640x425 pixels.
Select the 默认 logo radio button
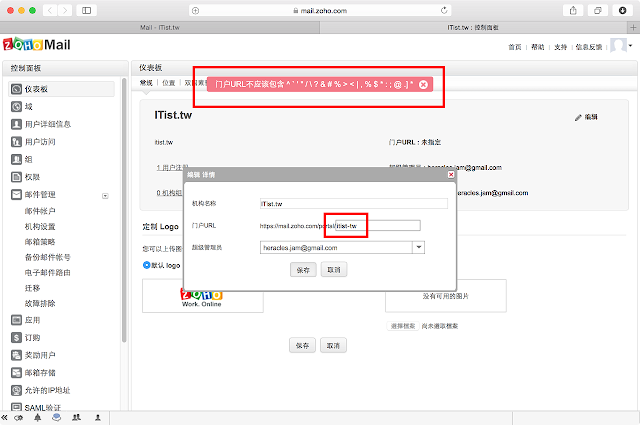point(147,265)
